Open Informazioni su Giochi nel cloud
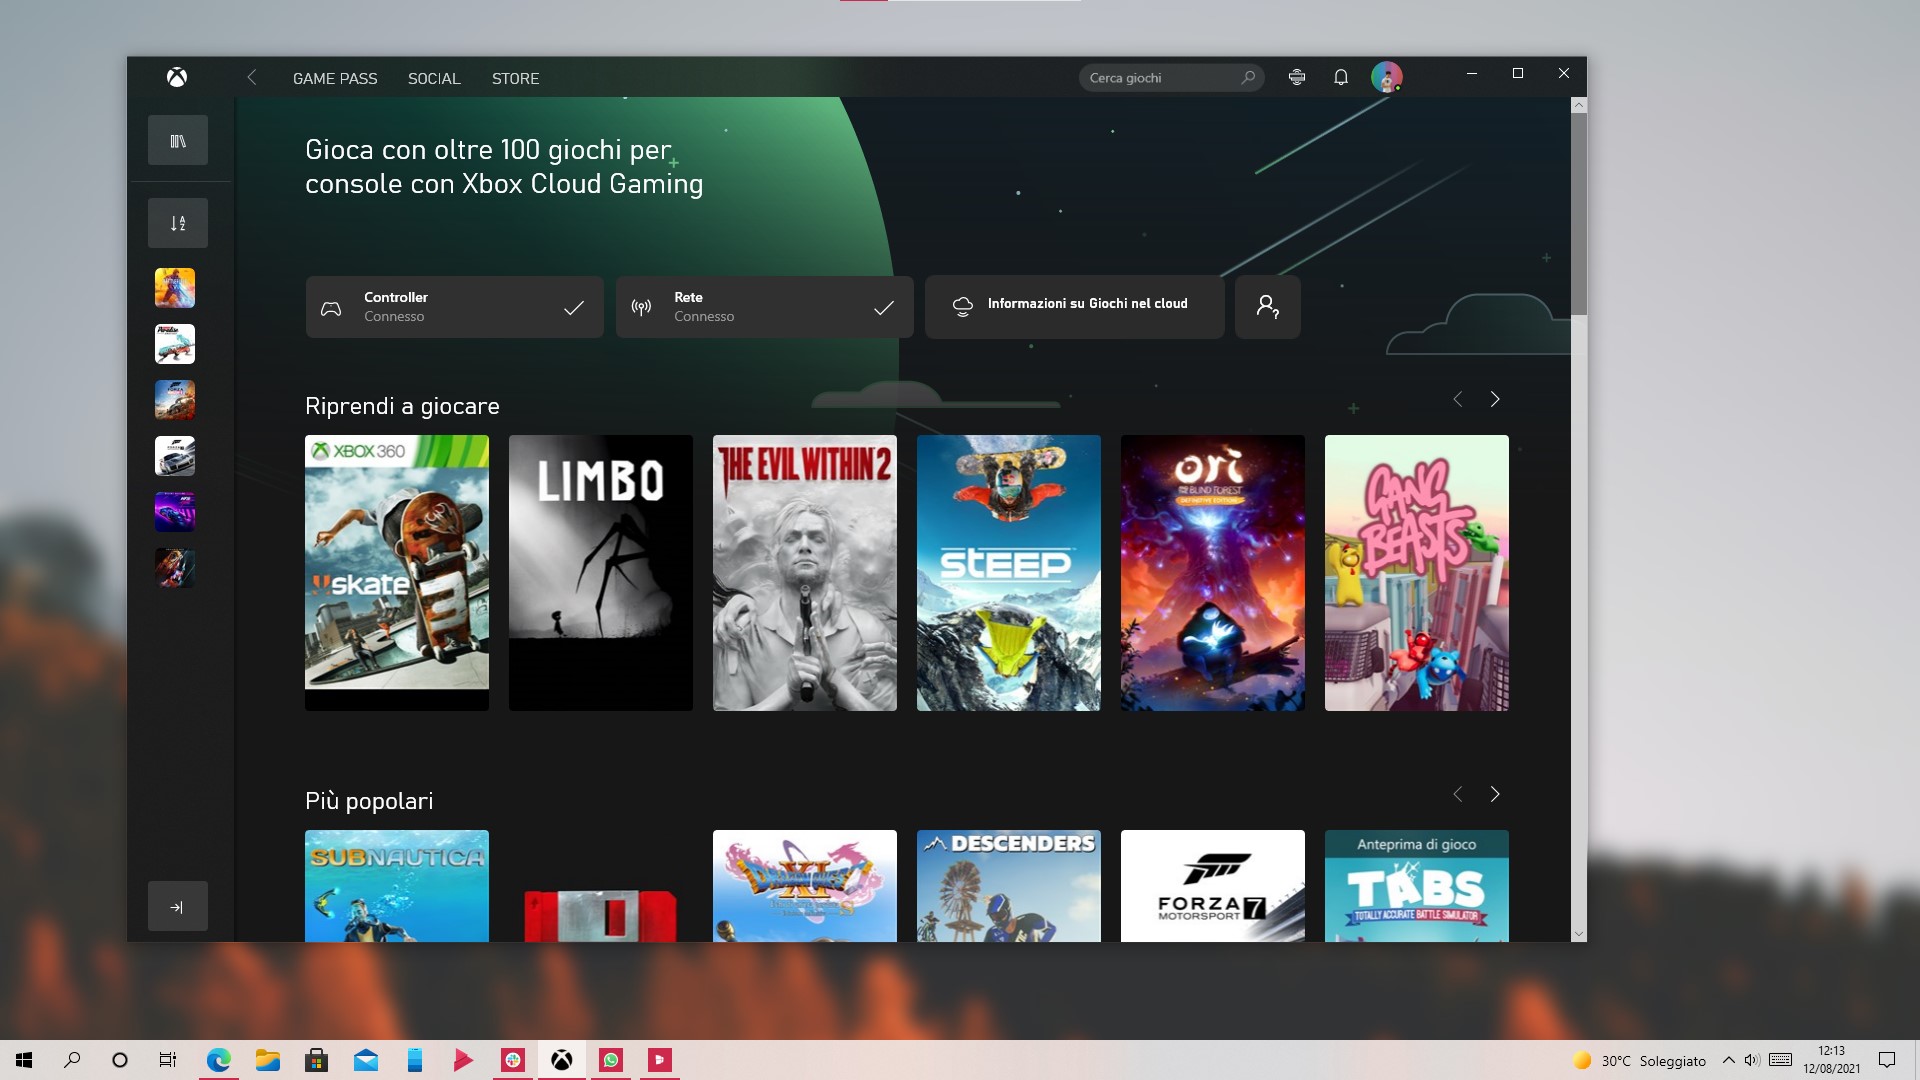The width and height of the screenshot is (1920, 1080). tap(1075, 307)
